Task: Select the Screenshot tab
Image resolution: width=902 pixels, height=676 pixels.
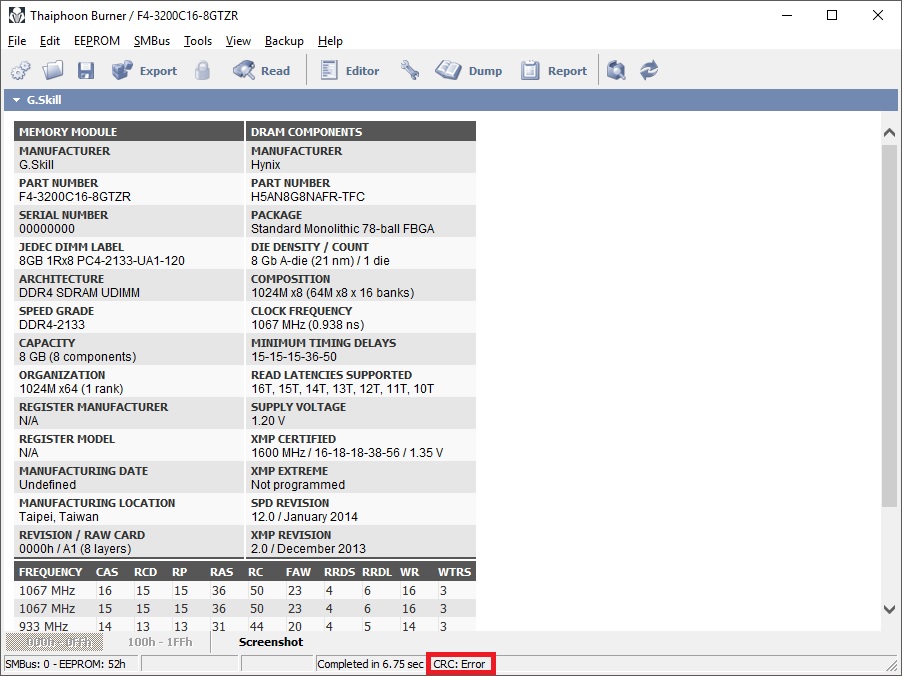Action: 271,642
